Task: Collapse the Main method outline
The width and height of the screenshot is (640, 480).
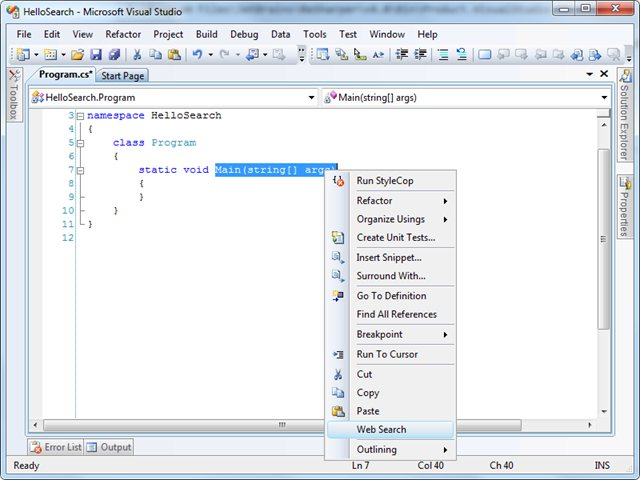Action: 80,171
